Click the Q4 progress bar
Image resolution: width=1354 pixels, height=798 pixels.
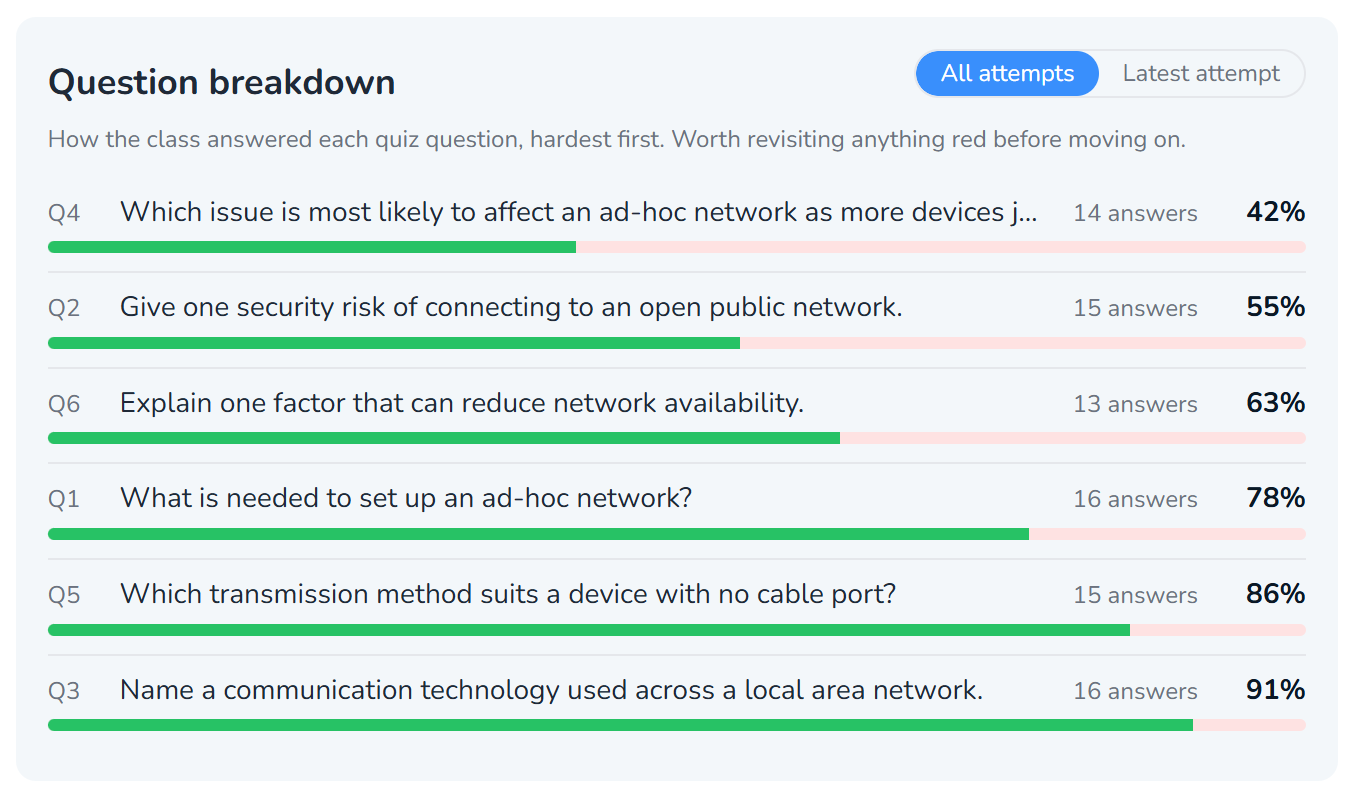tap(677, 247)
